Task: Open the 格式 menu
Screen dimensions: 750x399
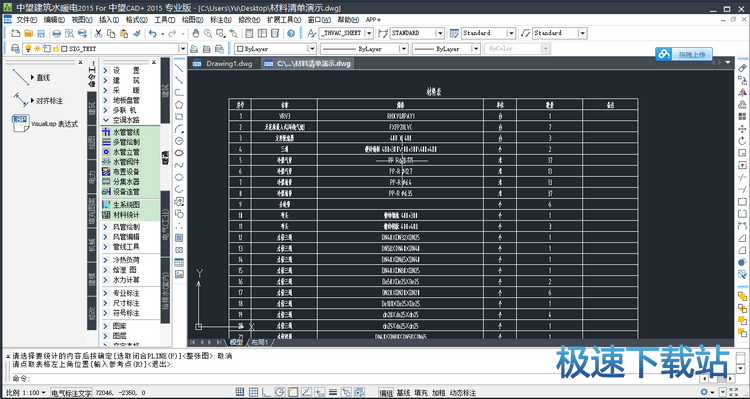Action: point(137,20)
